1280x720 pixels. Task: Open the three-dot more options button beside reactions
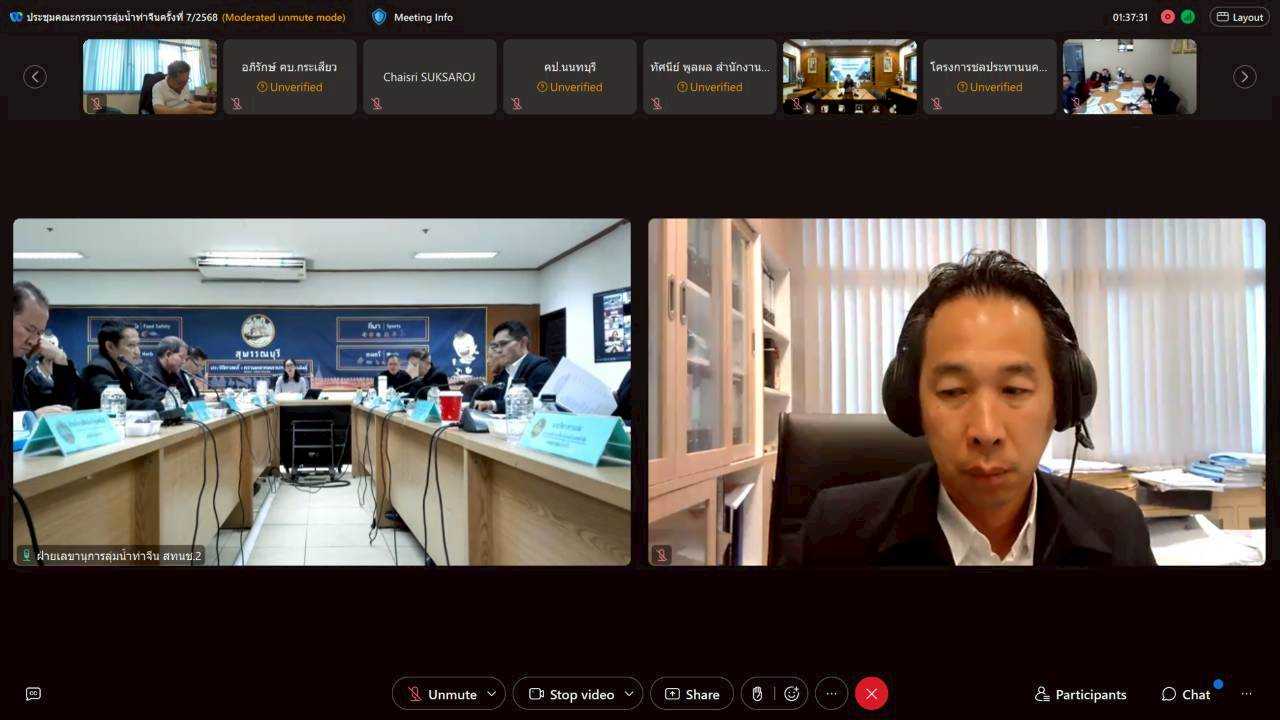click(x=831, y=694)
